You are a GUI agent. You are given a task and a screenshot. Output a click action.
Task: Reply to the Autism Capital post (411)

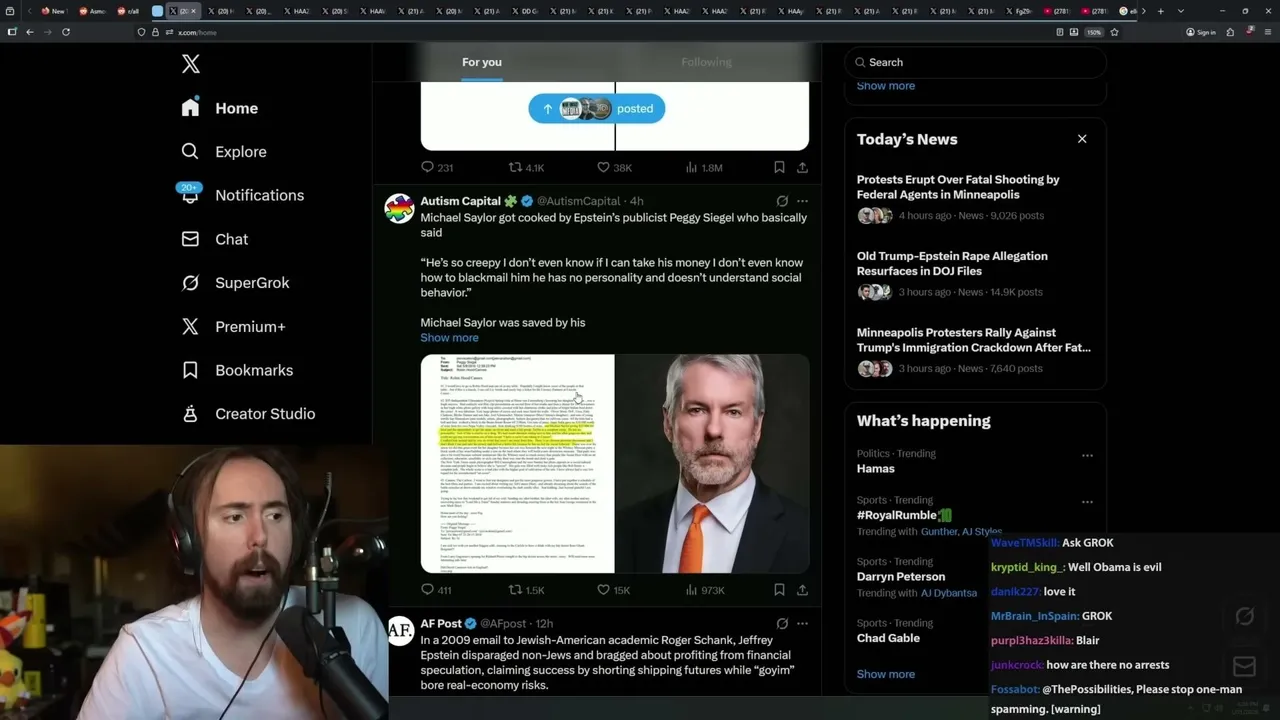point(436,590)
